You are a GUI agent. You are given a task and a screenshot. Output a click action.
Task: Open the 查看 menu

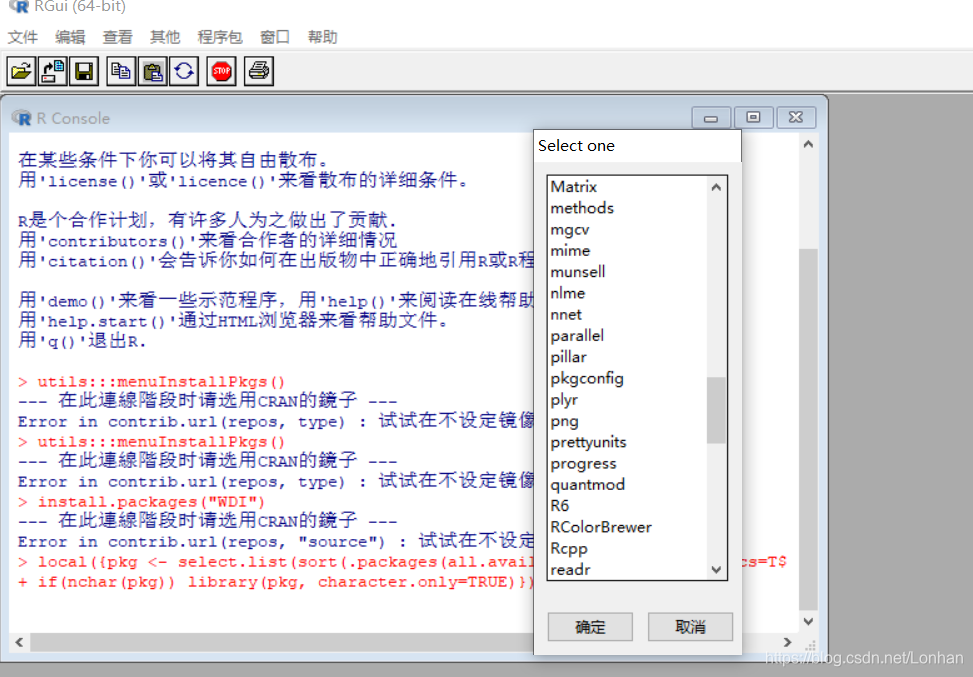click(118, 37)
